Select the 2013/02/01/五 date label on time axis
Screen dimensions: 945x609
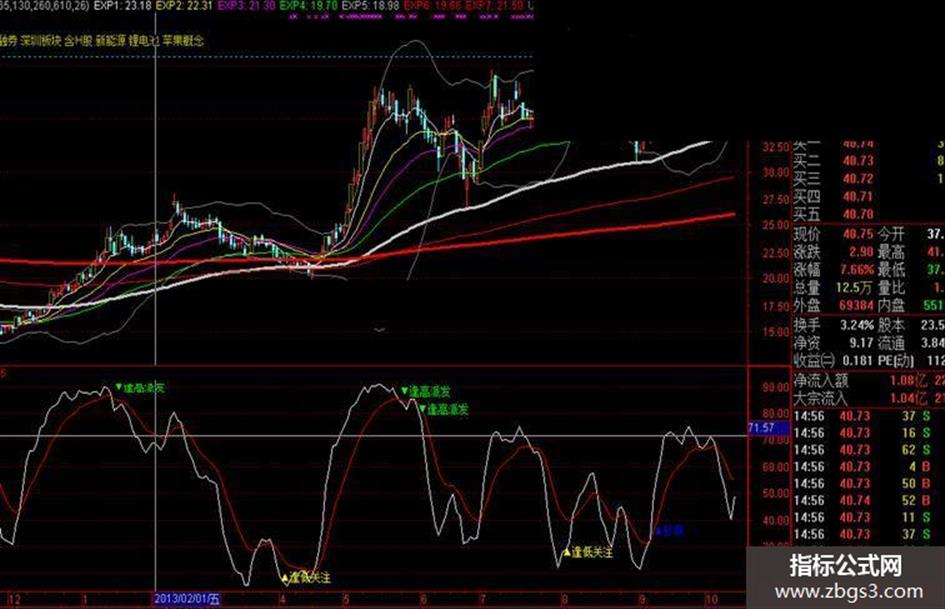point(187,599)
